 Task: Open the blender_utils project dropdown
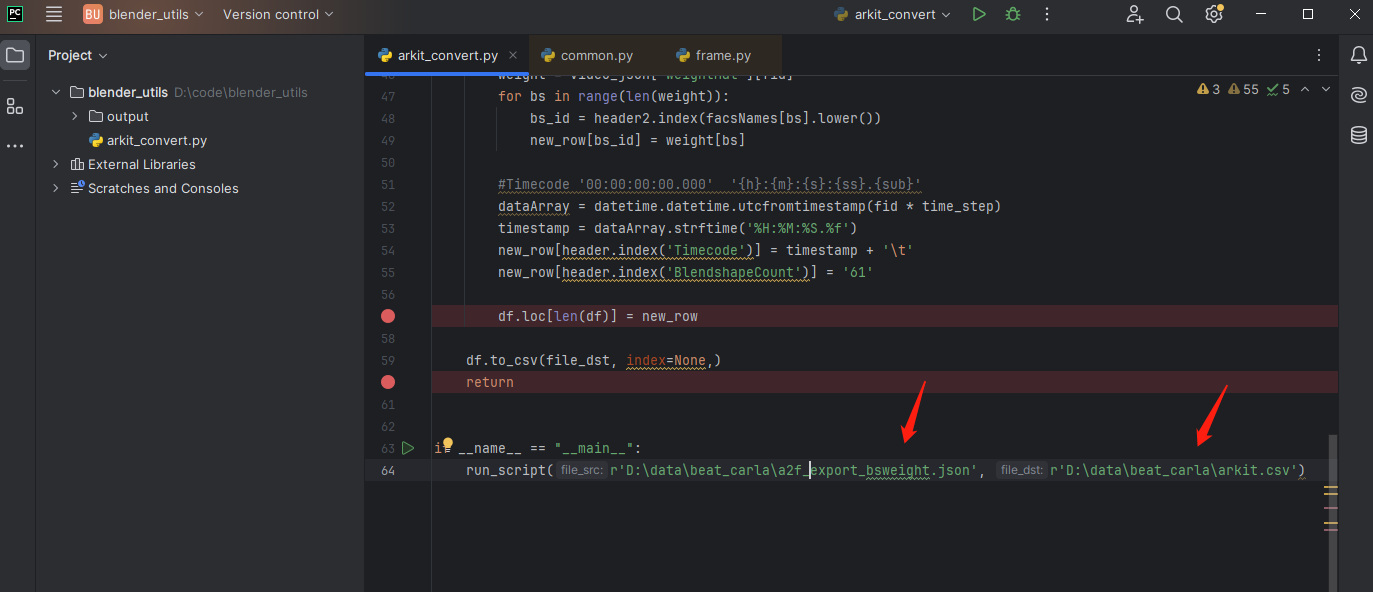(144, 14)
